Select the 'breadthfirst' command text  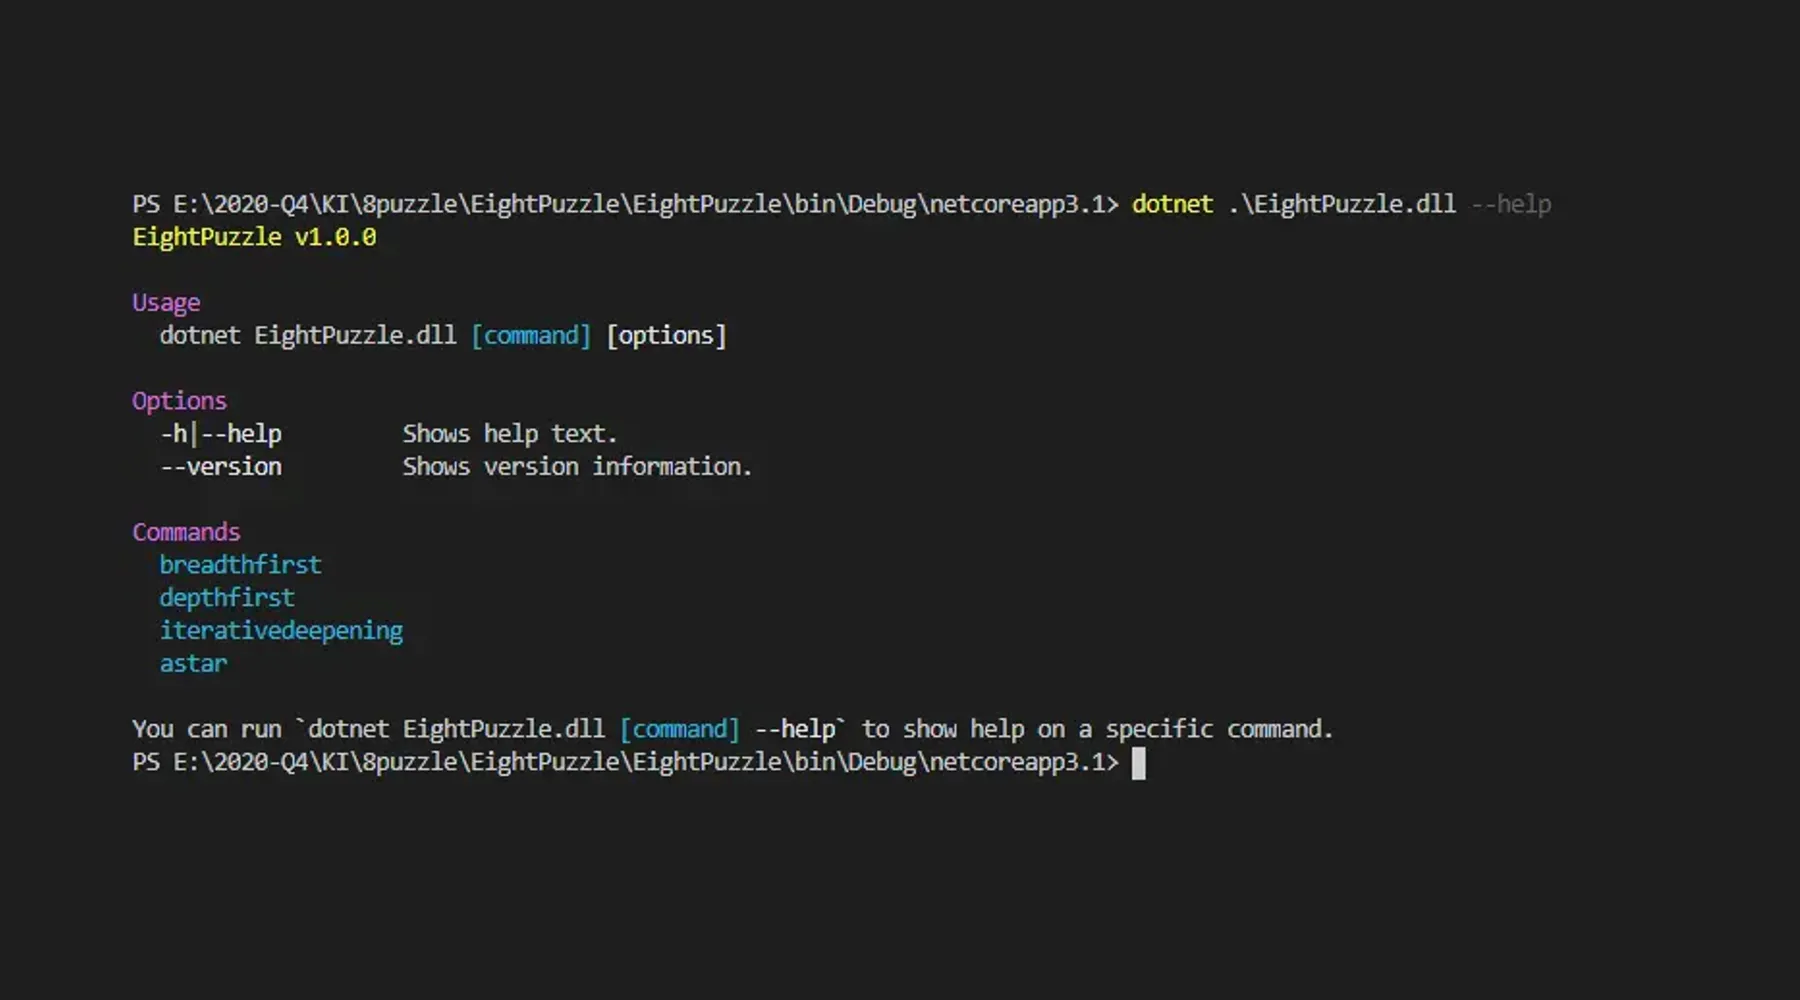(x=241, y=565)
